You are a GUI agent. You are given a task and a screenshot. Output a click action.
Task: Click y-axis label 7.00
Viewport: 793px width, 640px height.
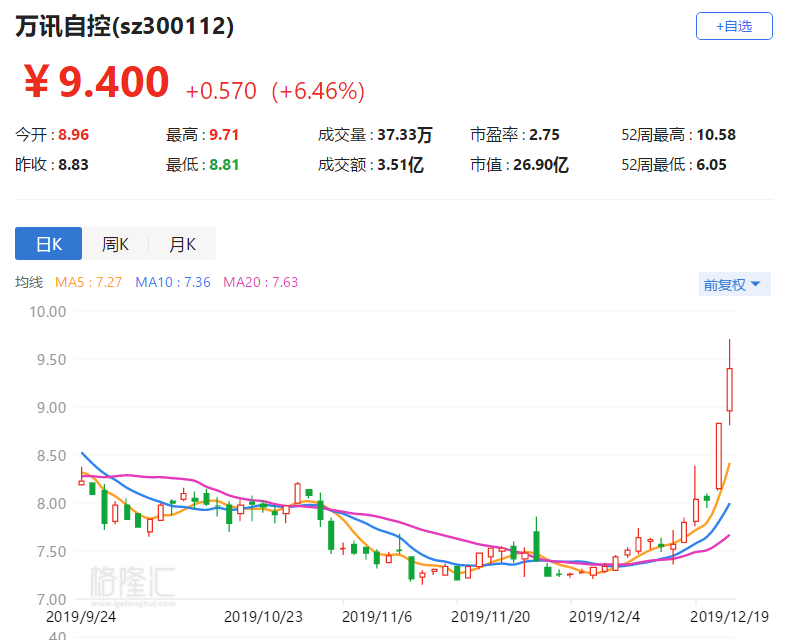[51, 600]
